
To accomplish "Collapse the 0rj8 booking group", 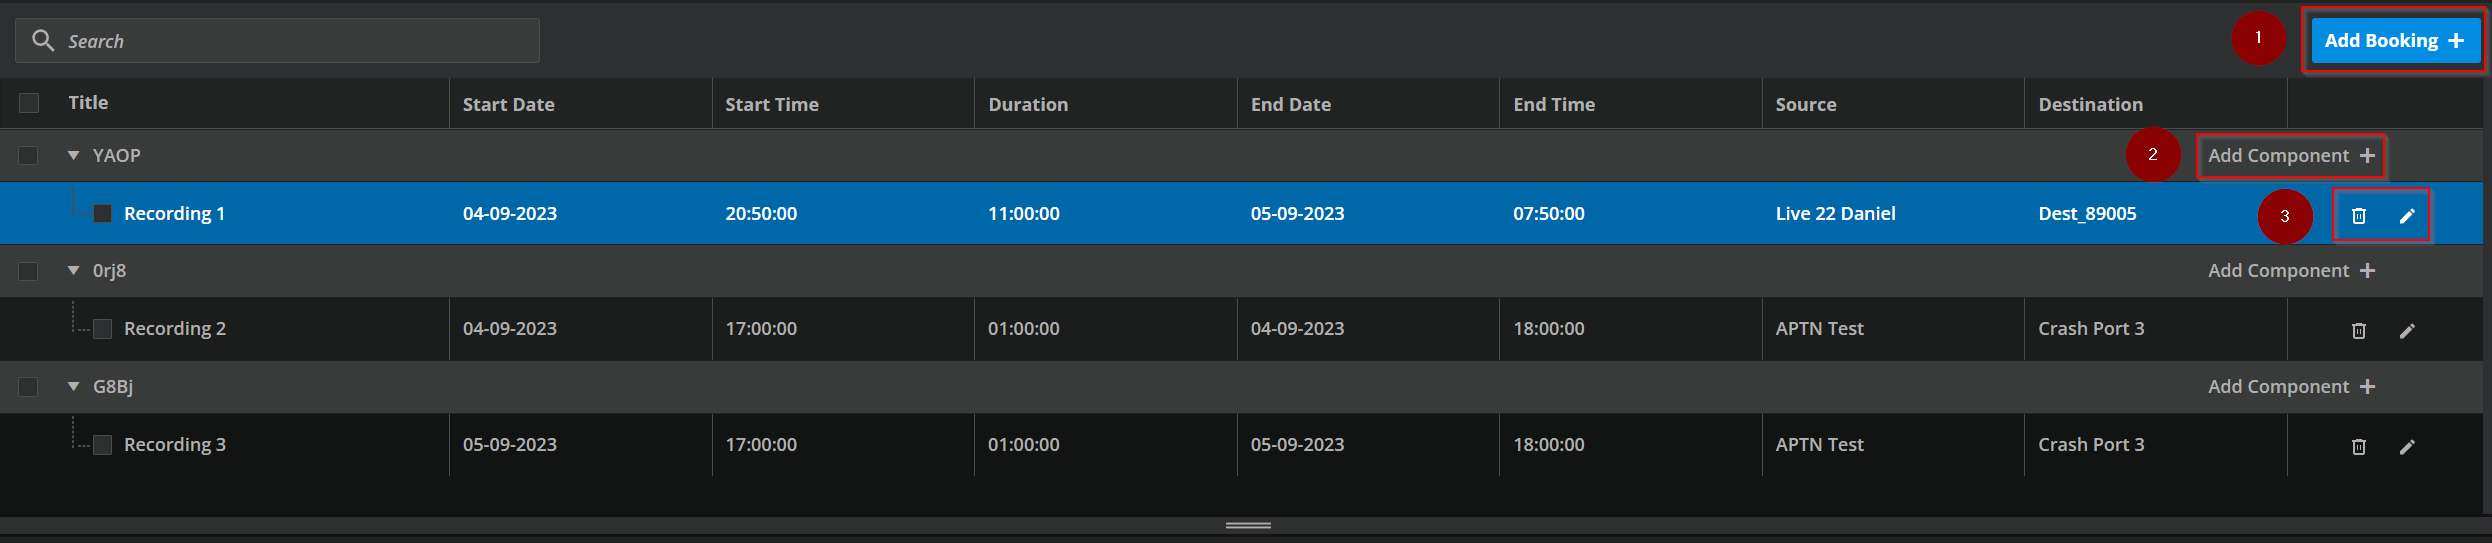I will [73, 271].
